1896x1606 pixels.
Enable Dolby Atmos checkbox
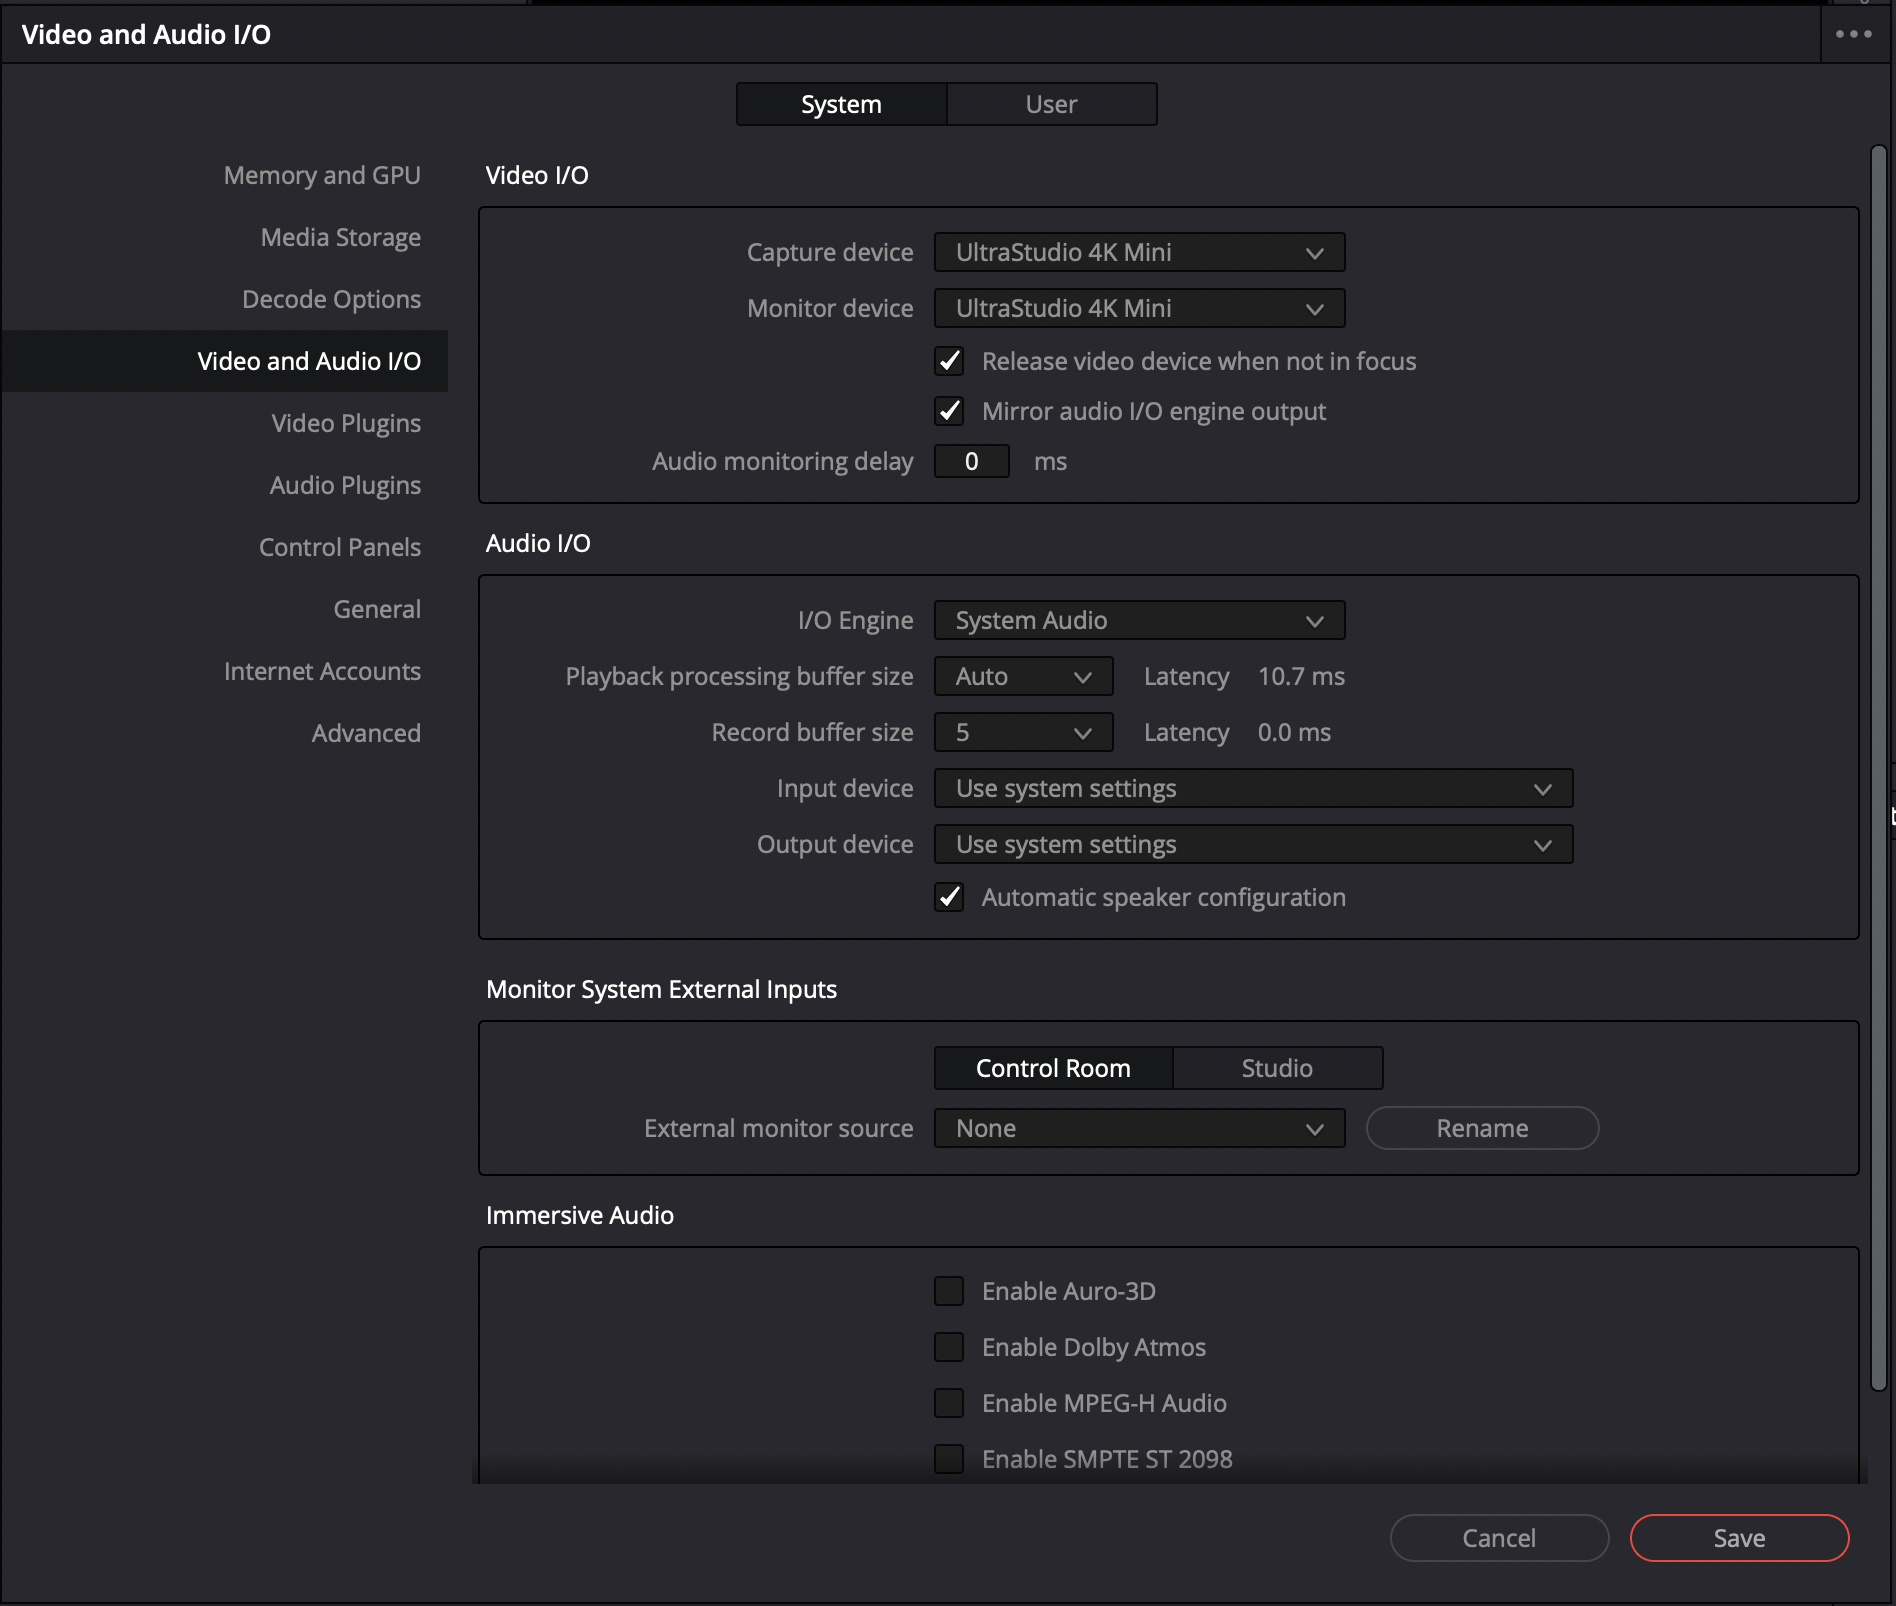click(x=949, y=1347)
